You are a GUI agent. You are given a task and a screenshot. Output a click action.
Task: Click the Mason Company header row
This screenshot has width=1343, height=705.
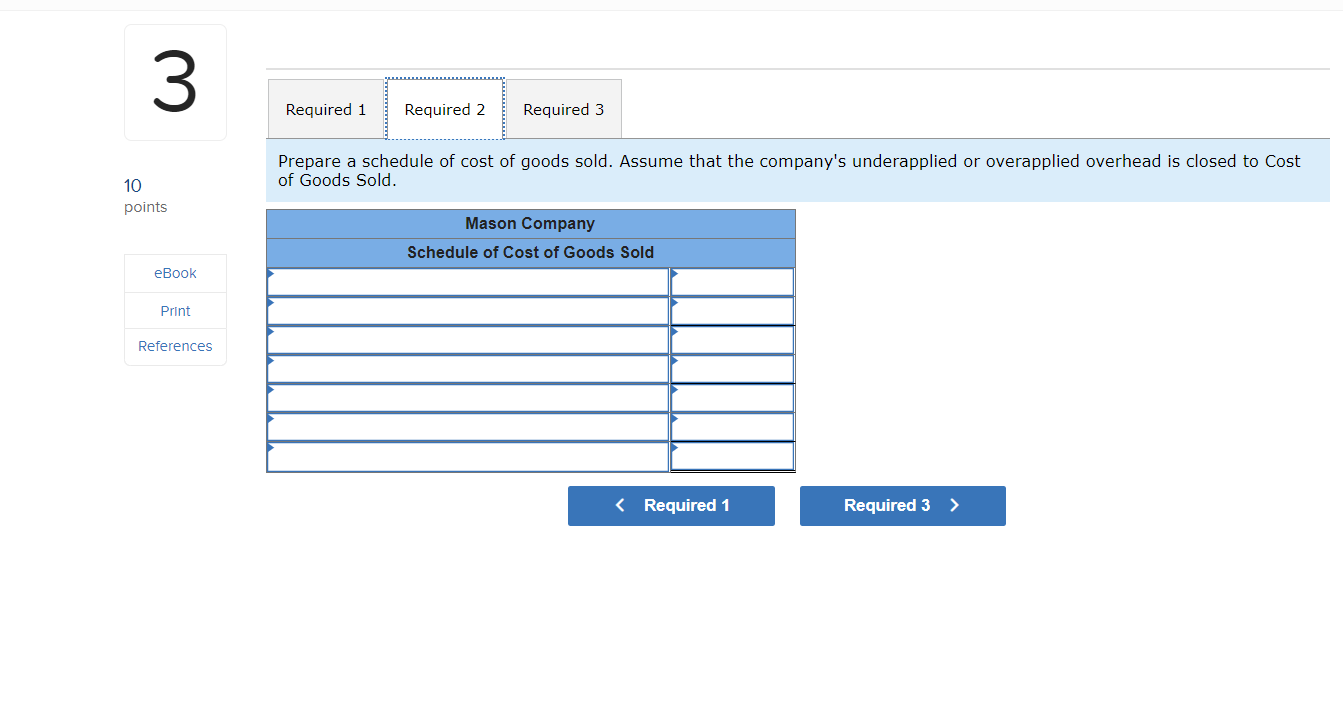tap(530, 223)
